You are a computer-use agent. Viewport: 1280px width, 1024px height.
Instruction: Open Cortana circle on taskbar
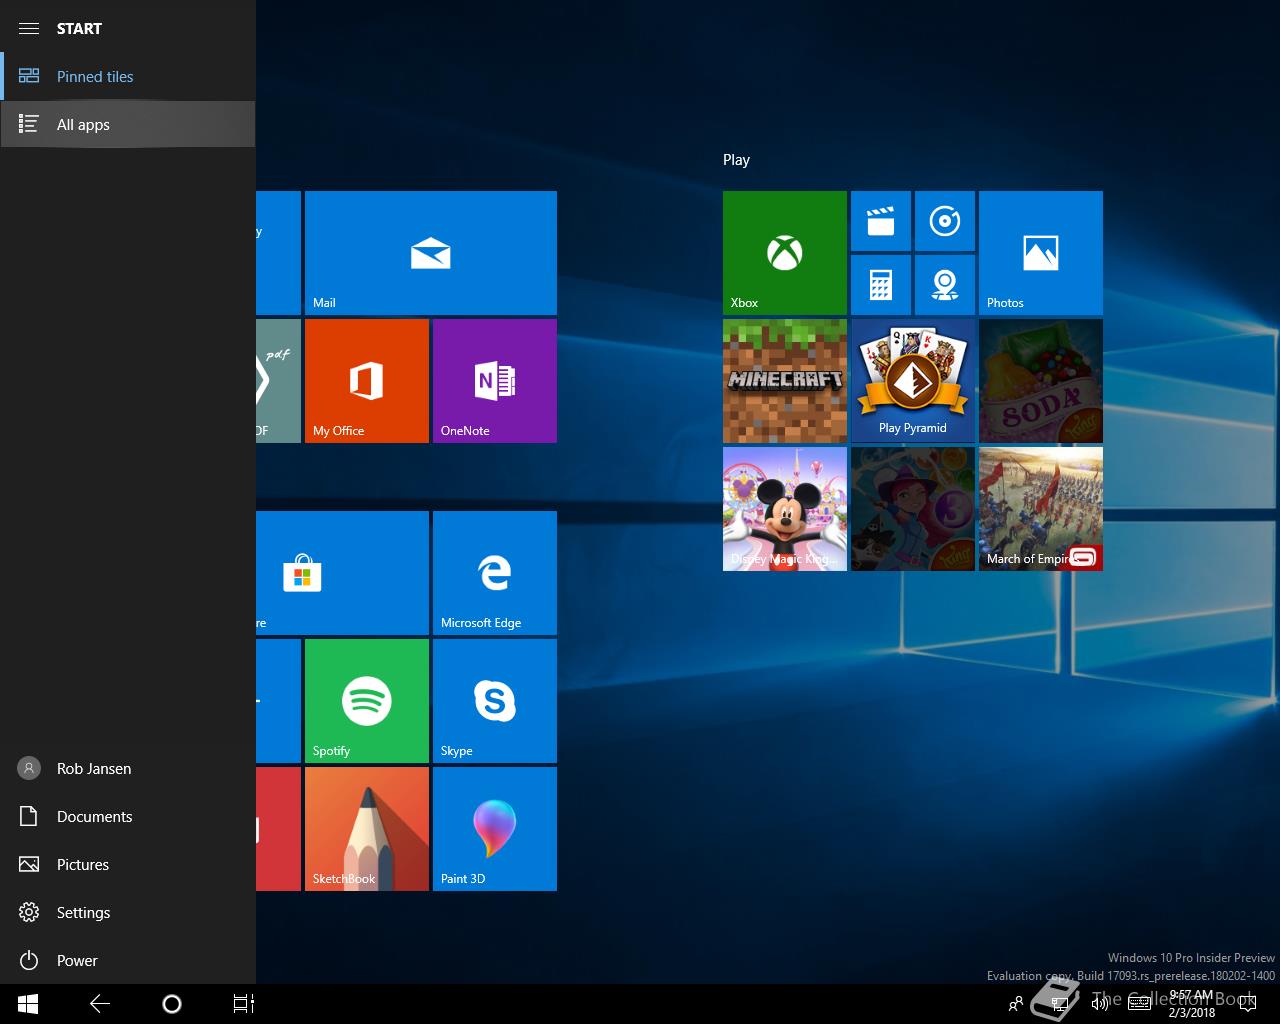pos(172,1004)
